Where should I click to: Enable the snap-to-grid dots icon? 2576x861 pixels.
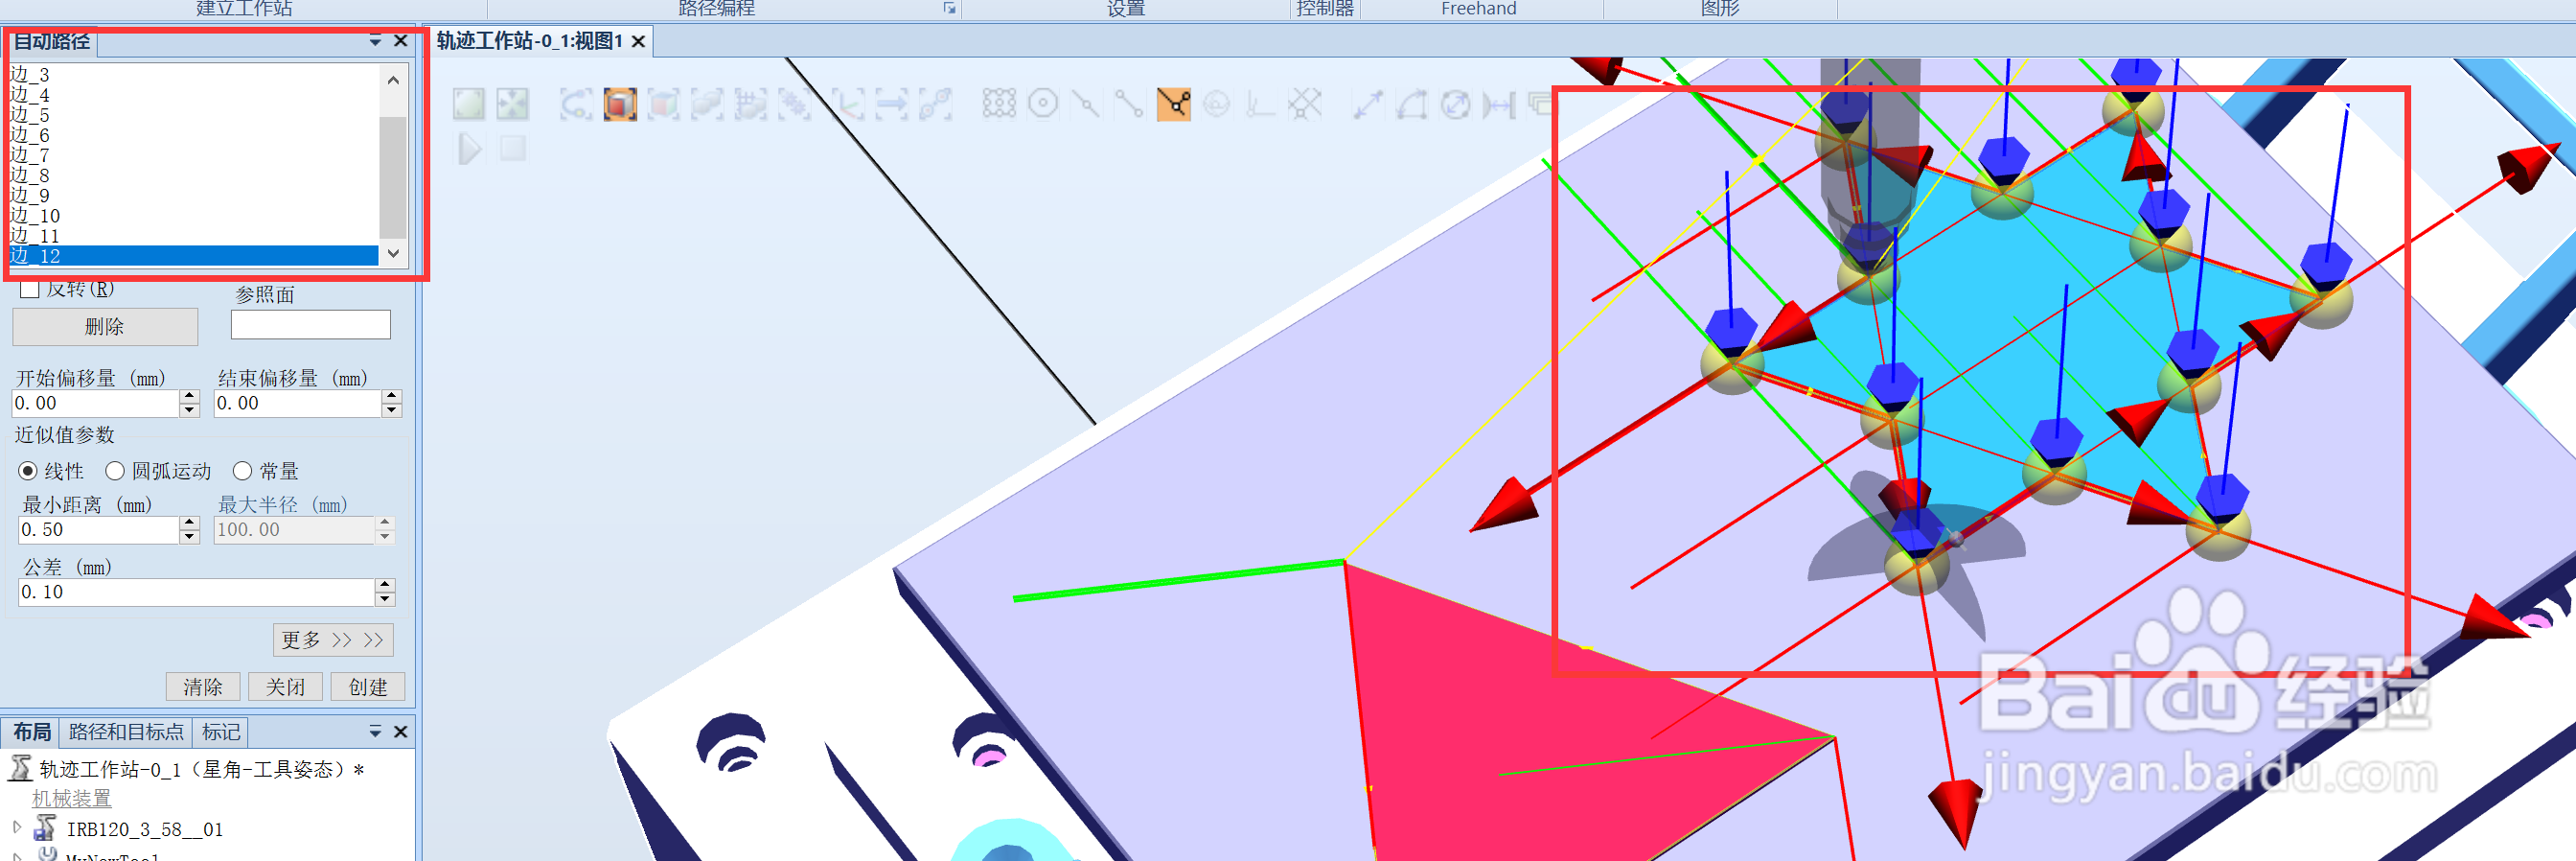click(x=998, y=104)
